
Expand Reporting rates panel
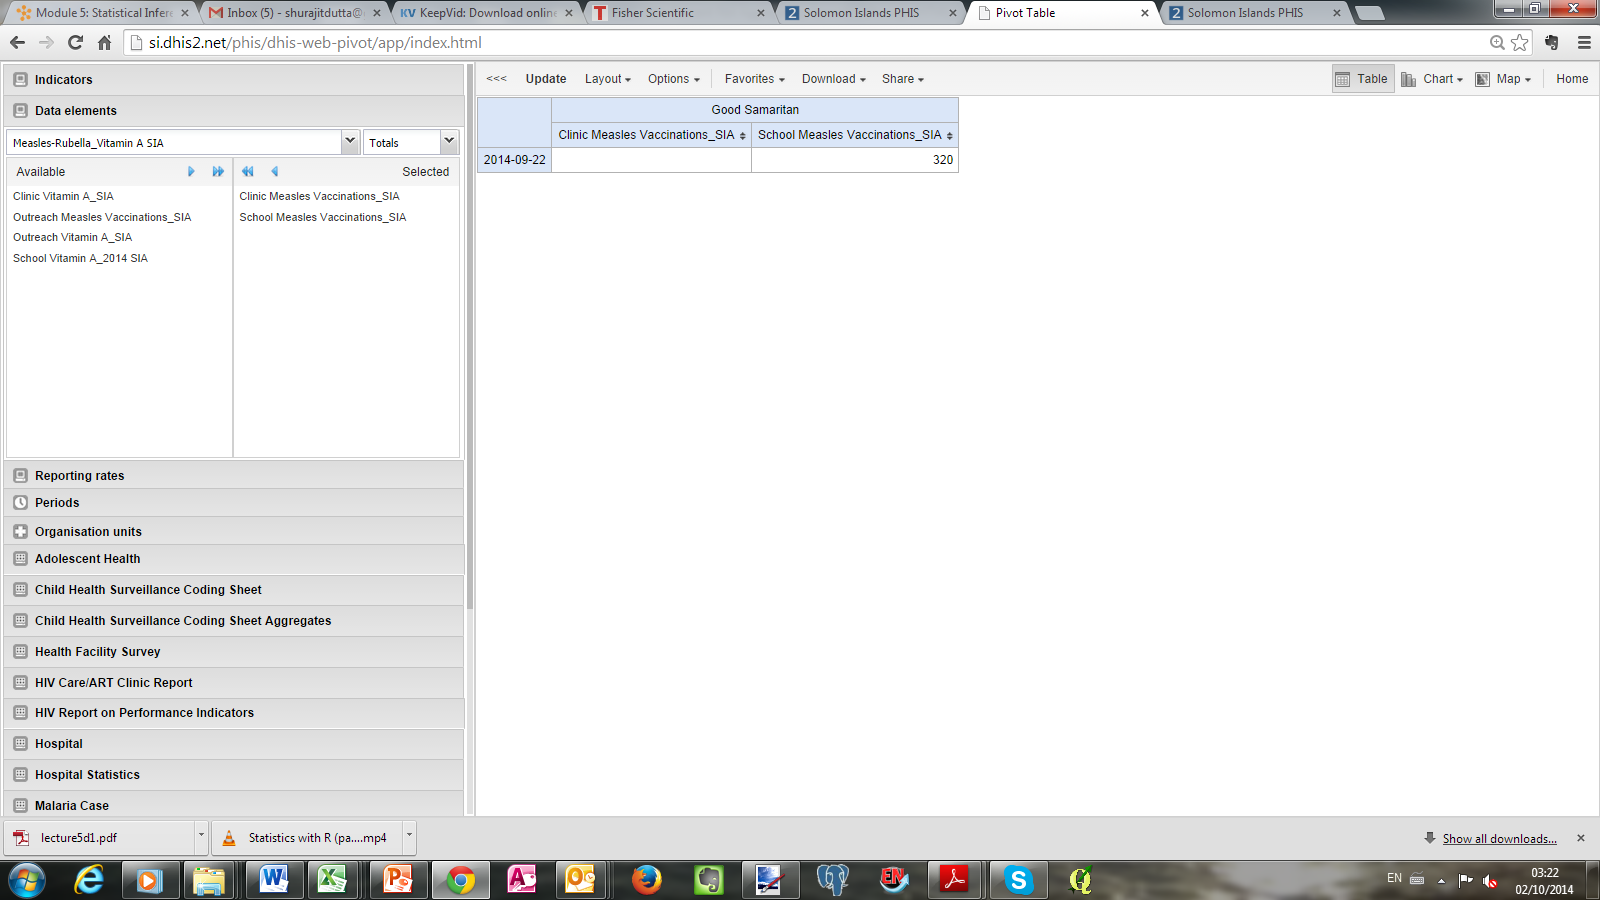point(234,476)
